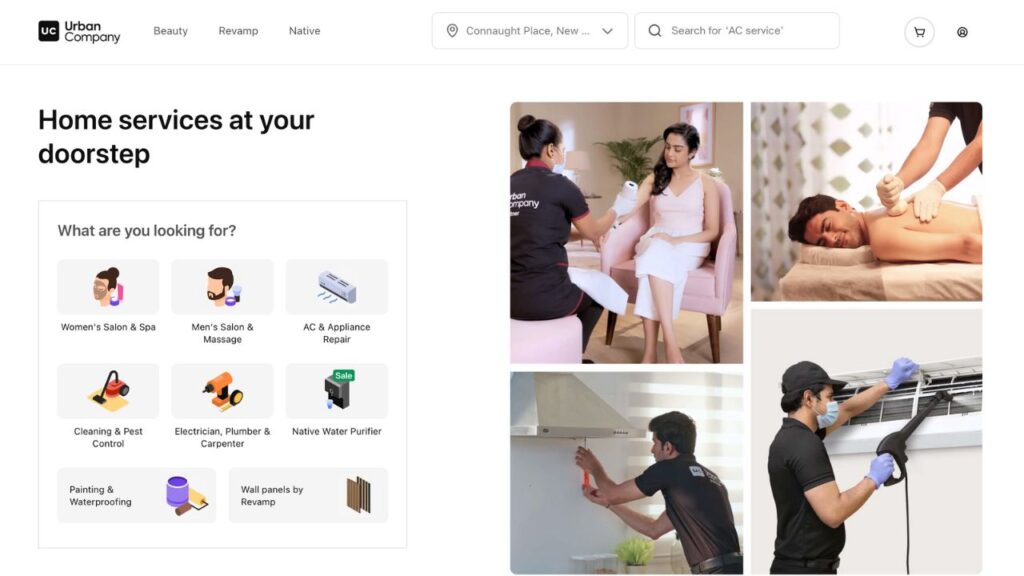Open Painting & Waterproofing card
The height and width of the screenshot is (576, 1024).
point(136,495)
